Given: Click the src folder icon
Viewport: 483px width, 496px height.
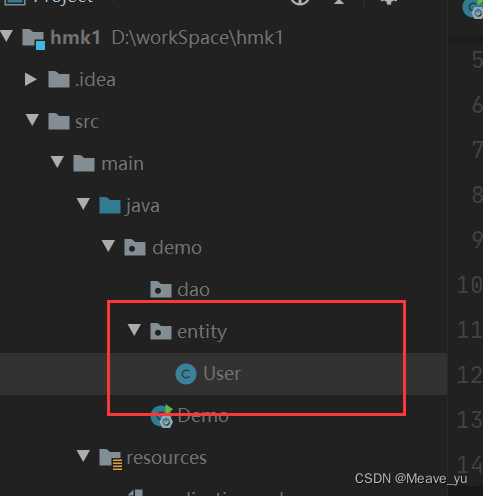Looking at the screenshot, I should click(x=59, y=121).
